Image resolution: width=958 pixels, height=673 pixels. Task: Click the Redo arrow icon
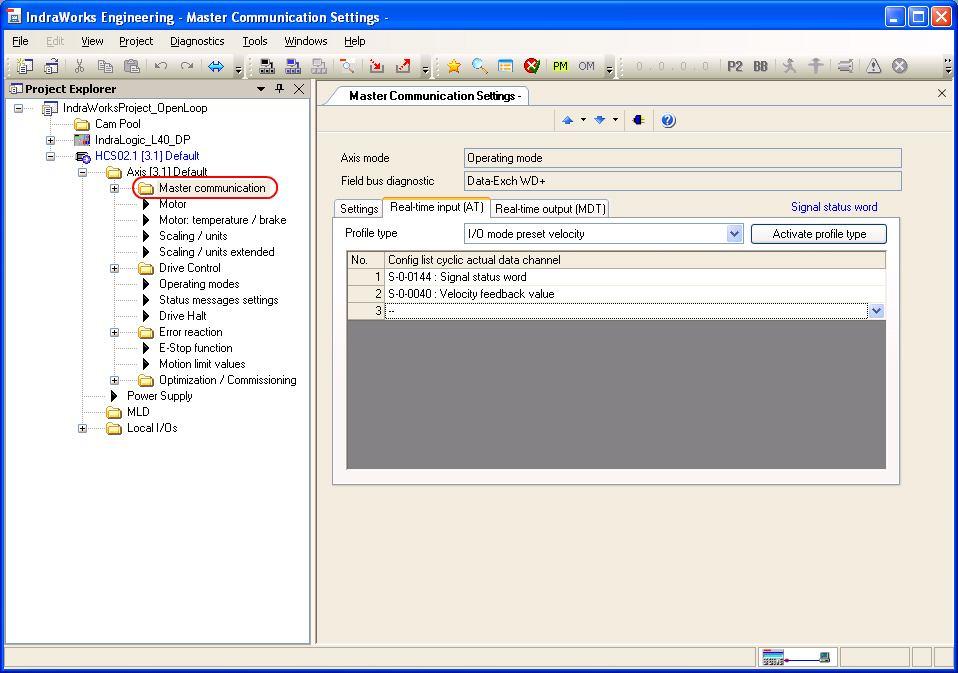pos(188,66)
